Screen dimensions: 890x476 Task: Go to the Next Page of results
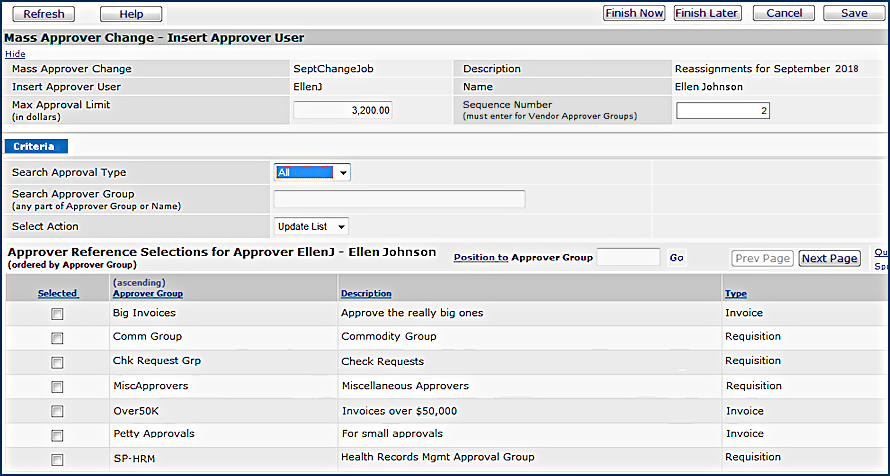(829, 258)
